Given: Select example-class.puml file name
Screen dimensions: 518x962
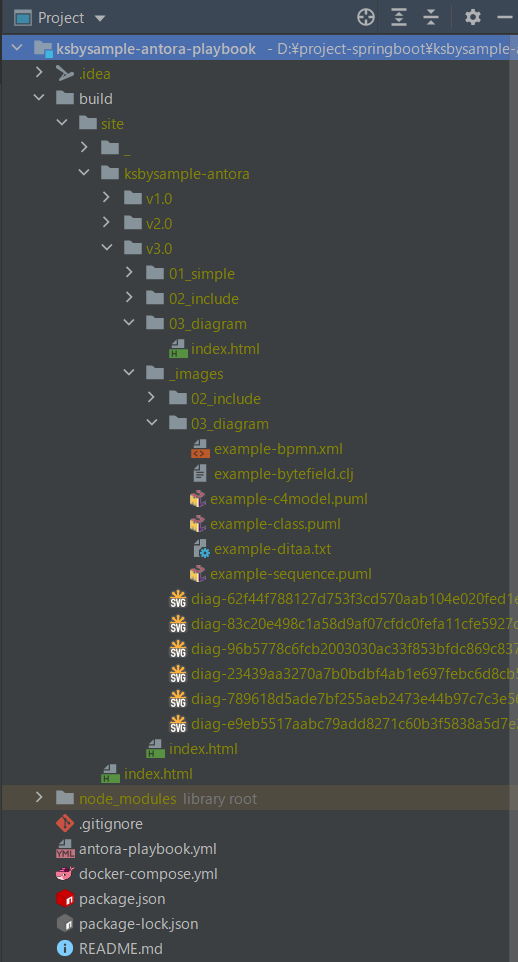Looking at the screenshot, I should click(275, 525).
